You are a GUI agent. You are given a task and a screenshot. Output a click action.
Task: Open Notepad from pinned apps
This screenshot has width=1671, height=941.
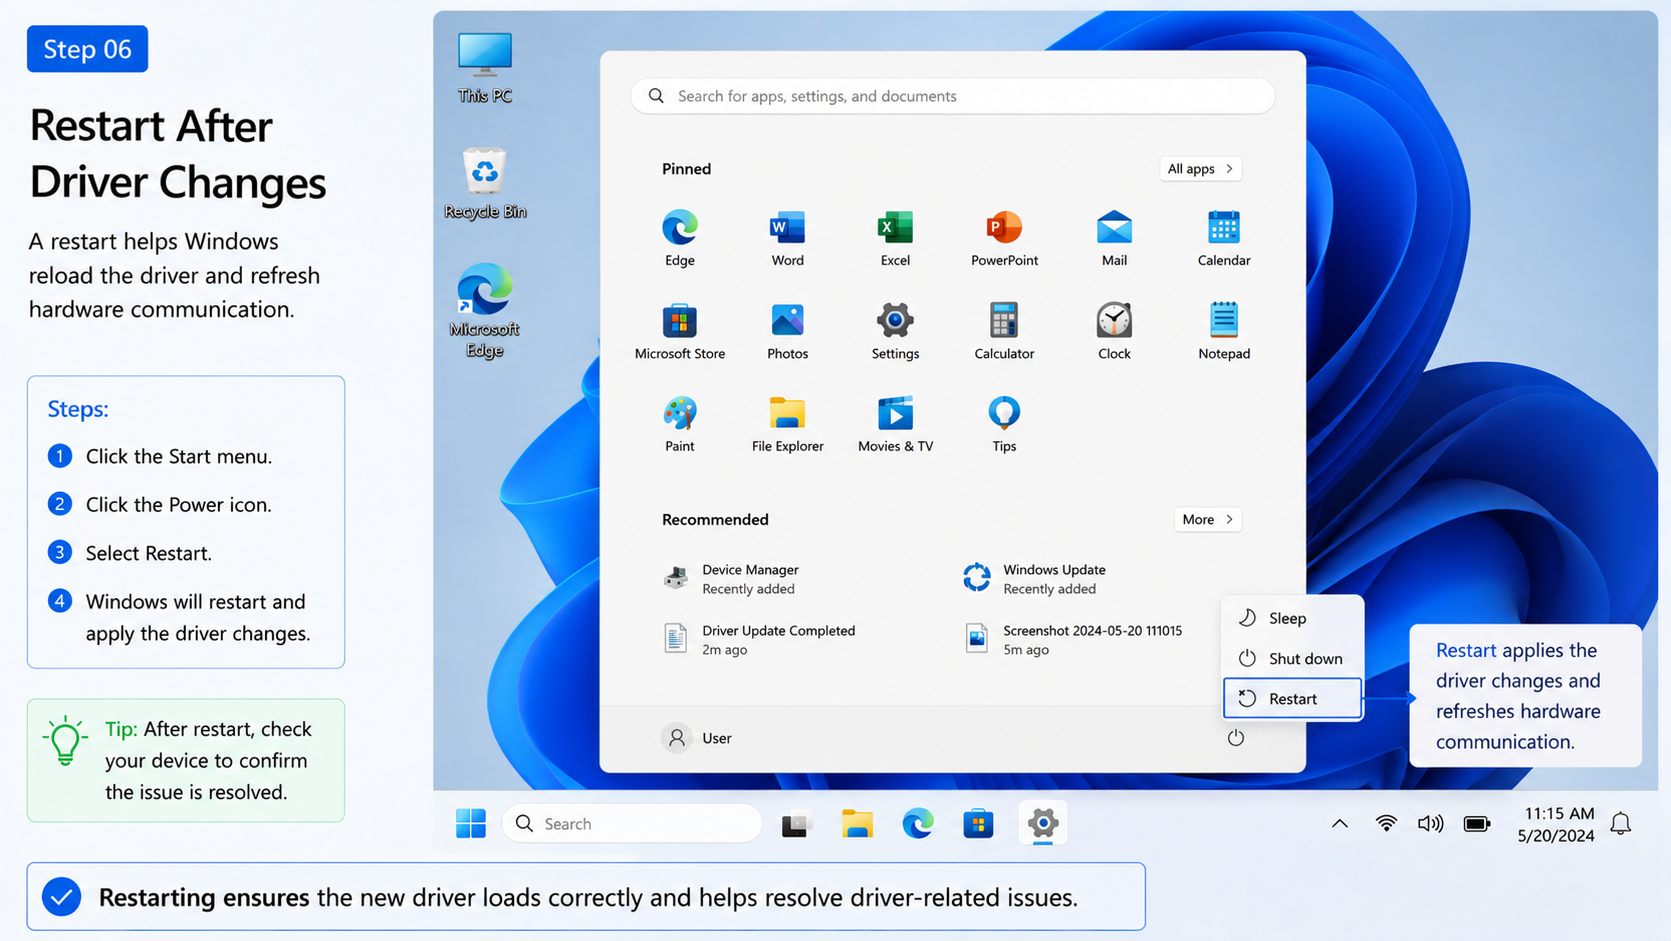coord(1224,331)
